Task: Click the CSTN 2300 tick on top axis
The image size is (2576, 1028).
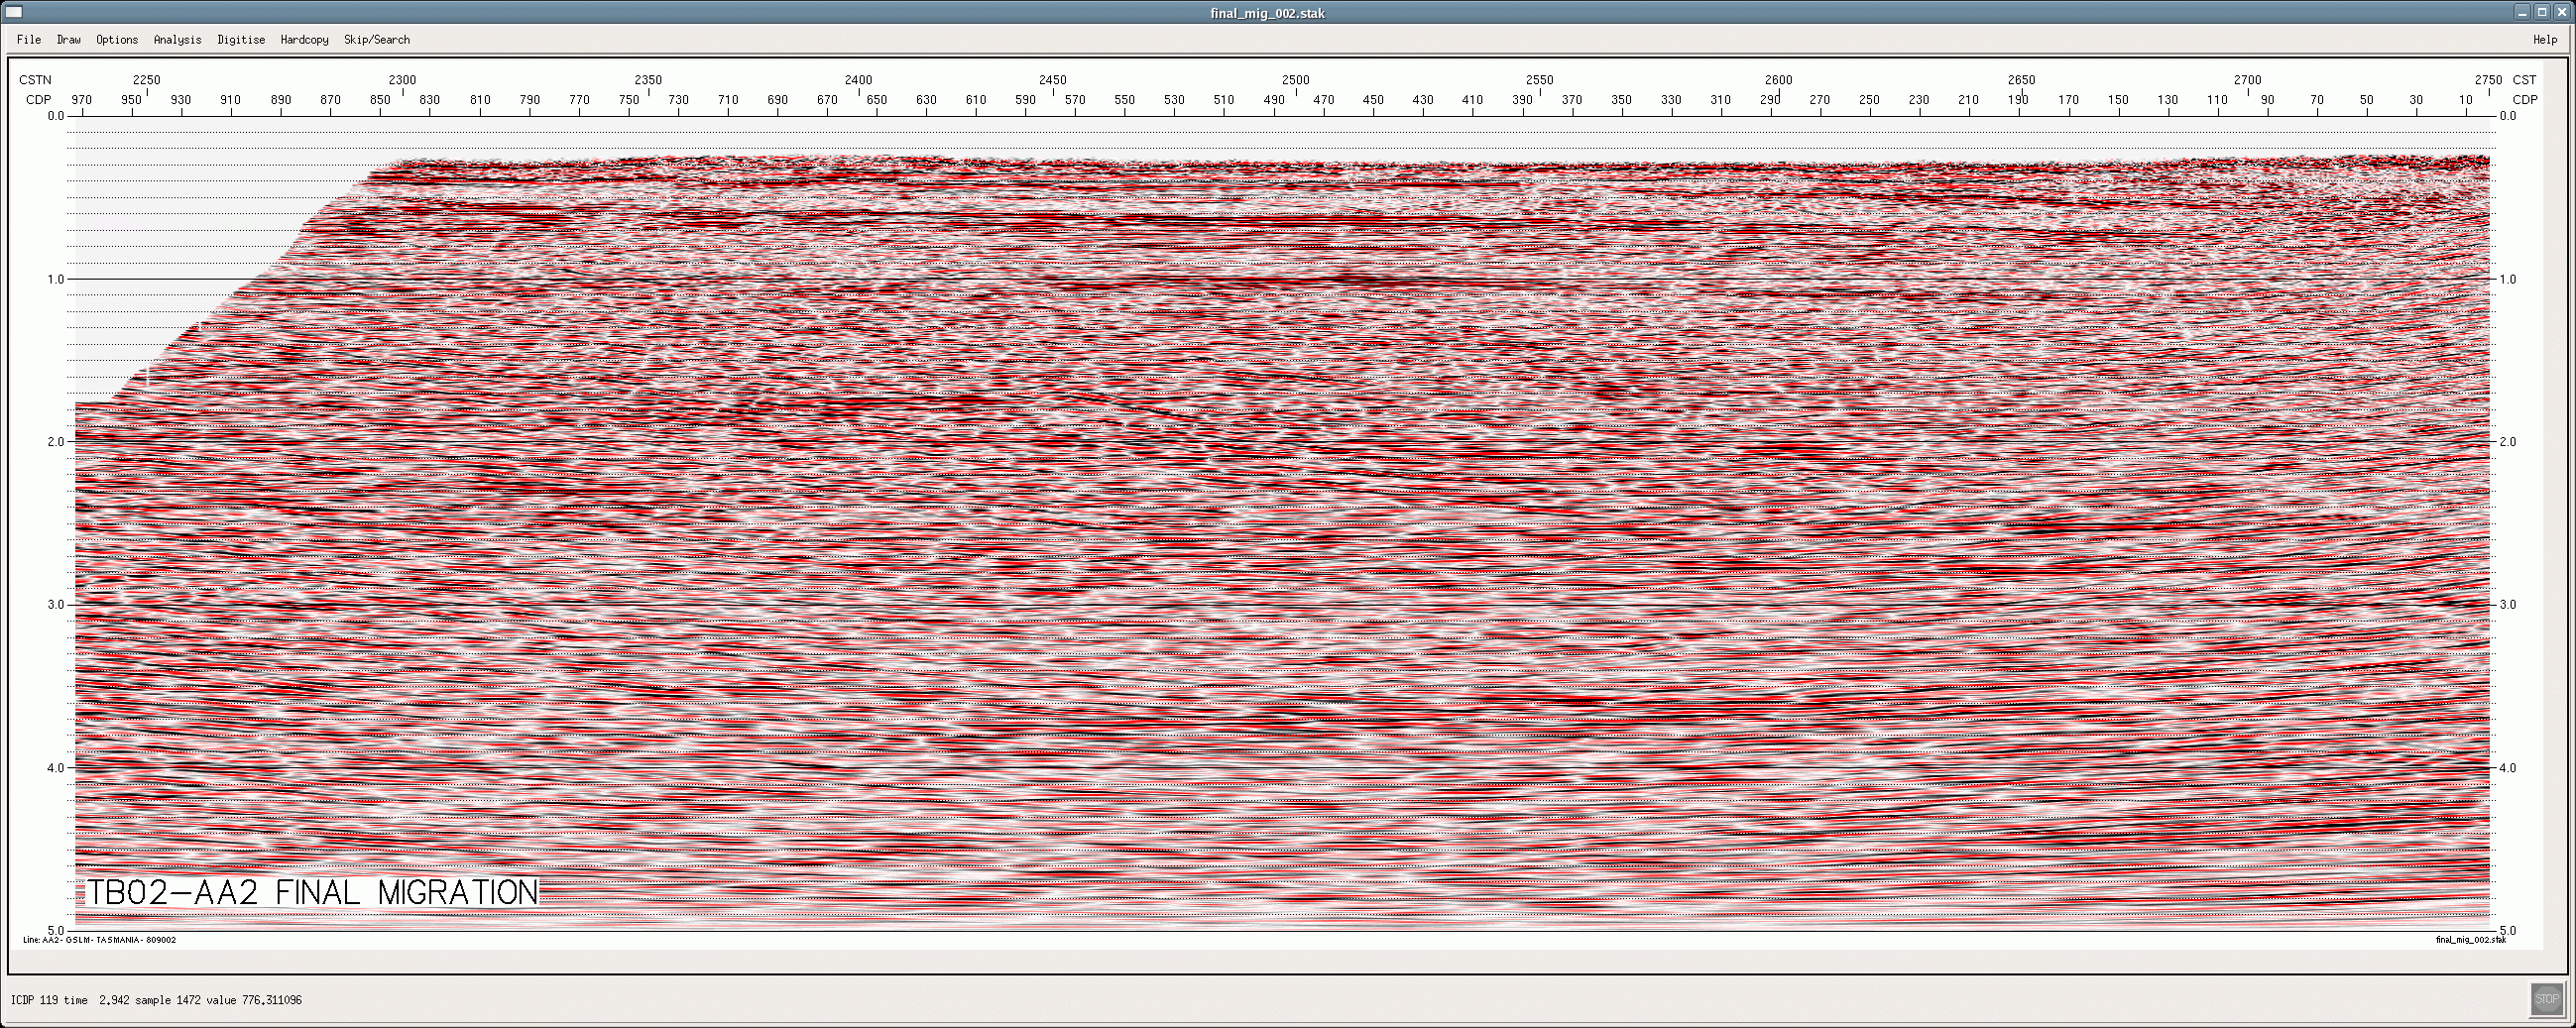Action: point(402,80)
